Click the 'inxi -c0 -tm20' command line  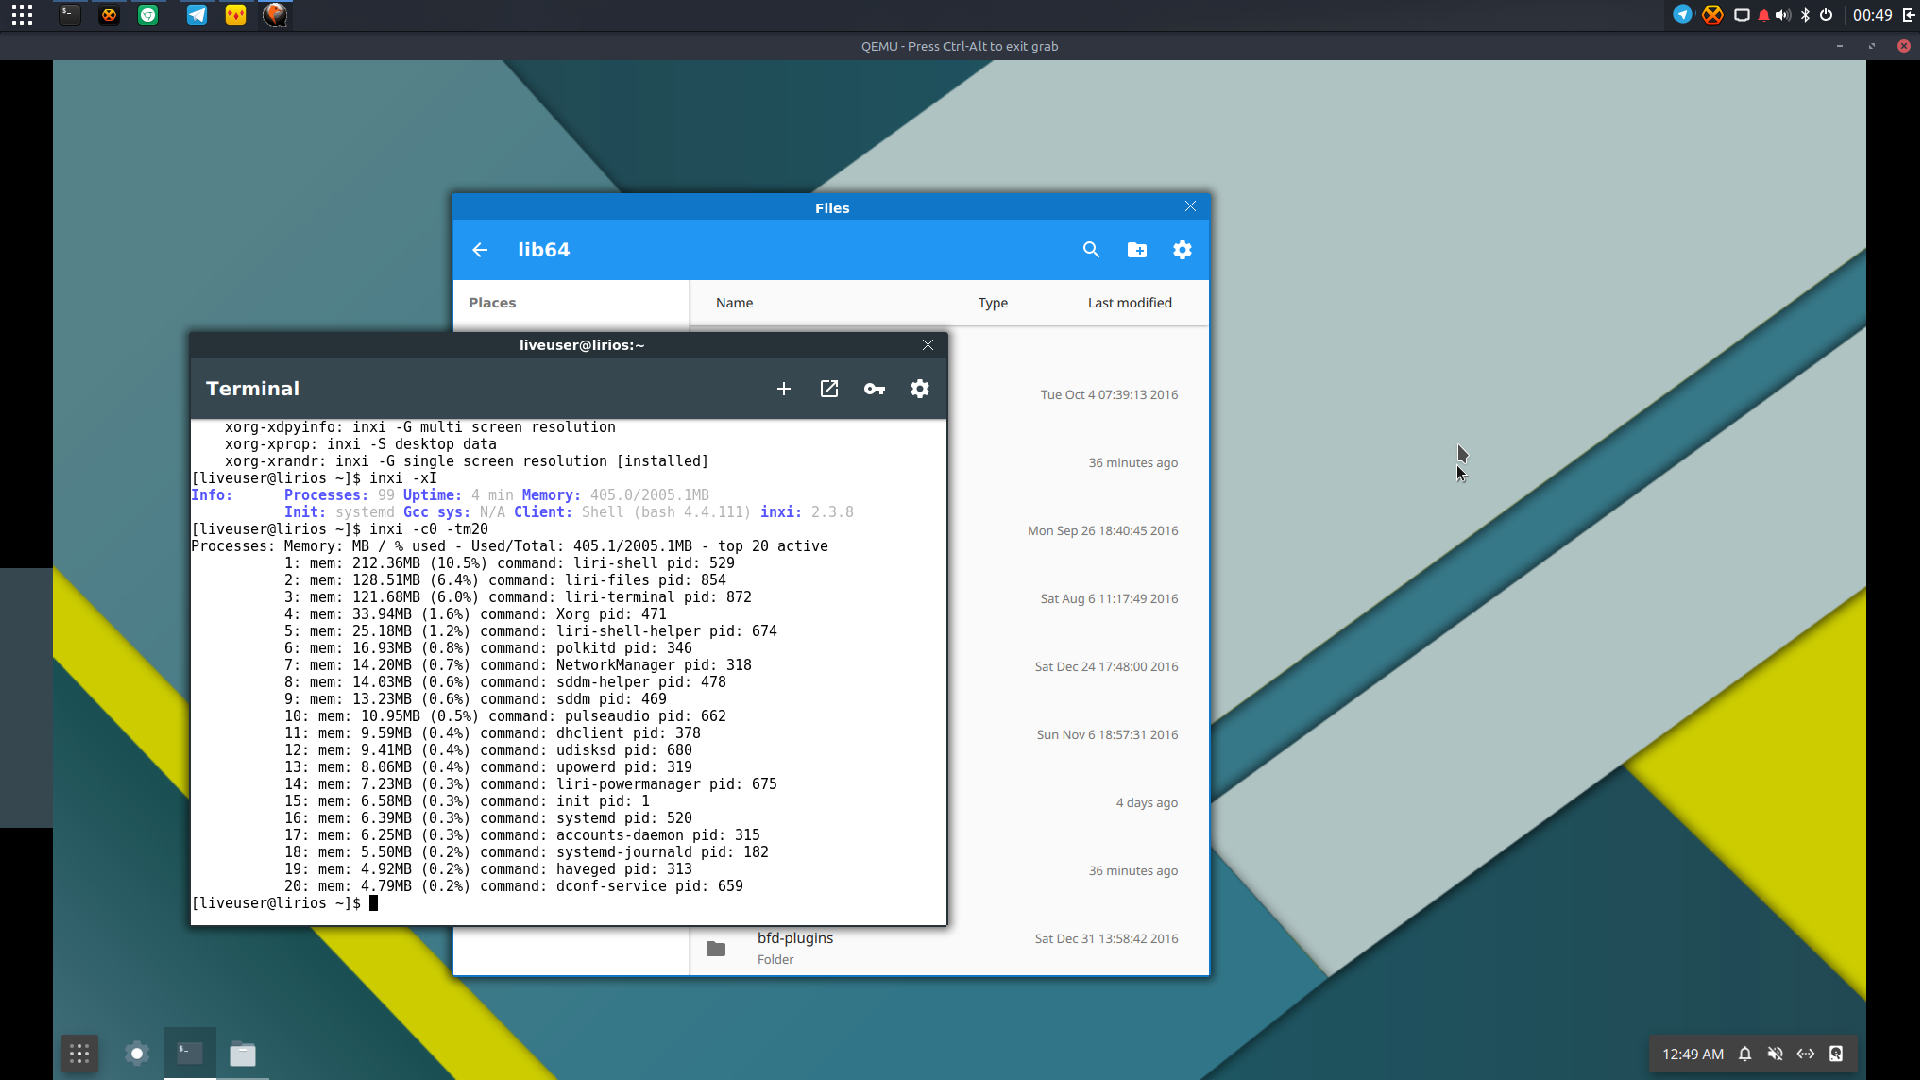click(x=429, y=529)
